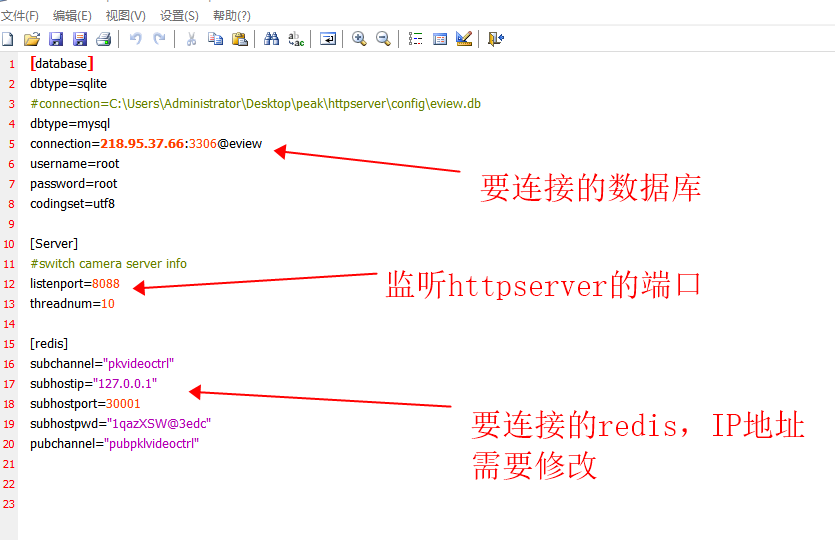
Task: Click the ruler and pencil icon
Action: [464, 39]
